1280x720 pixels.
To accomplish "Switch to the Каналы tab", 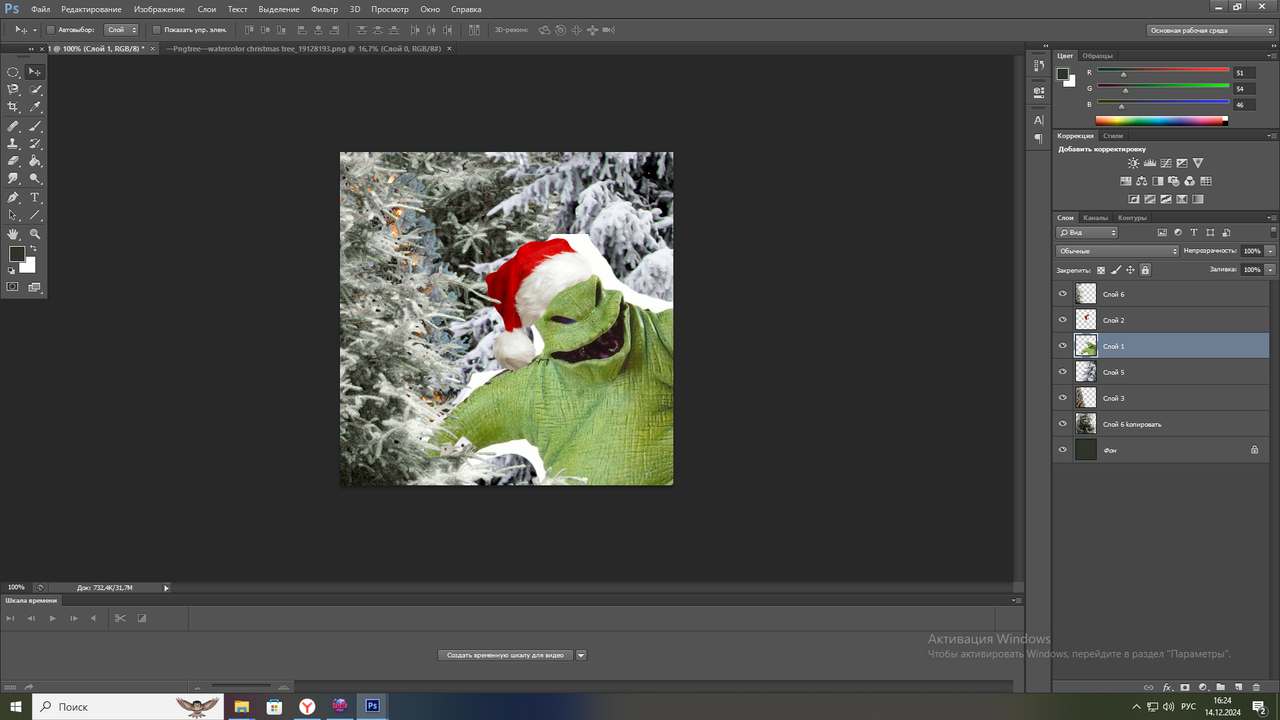I will pos(1096,217).
